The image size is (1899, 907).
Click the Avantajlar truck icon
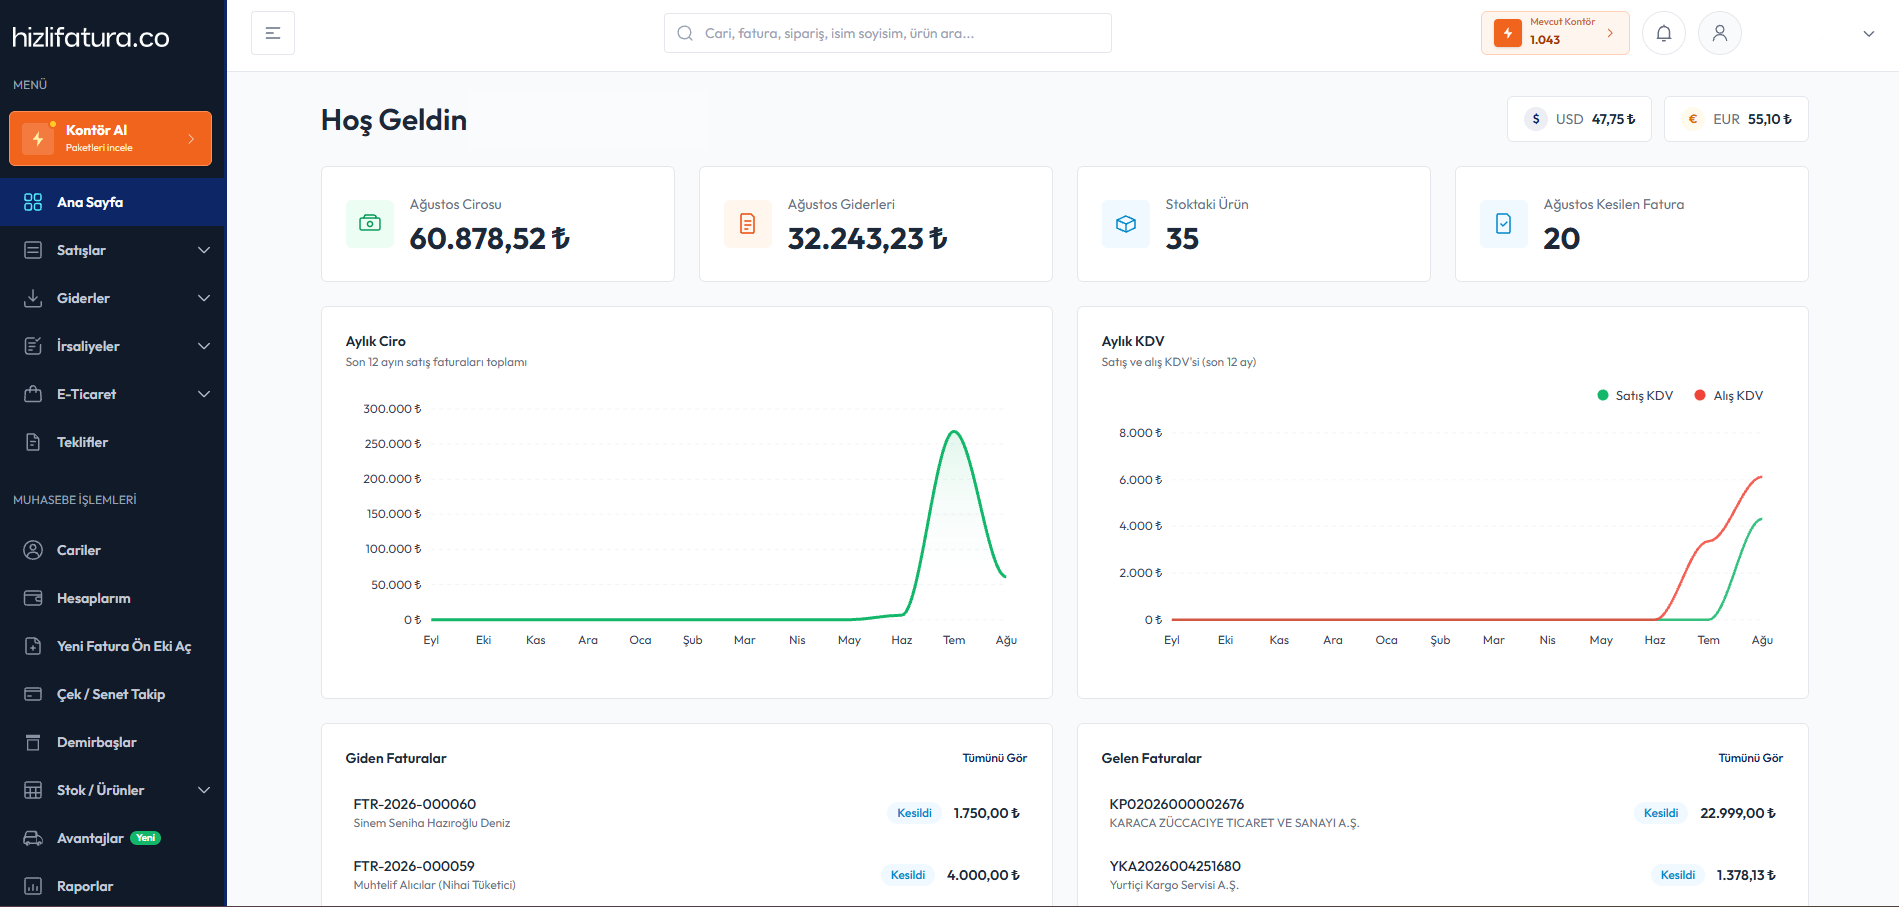point(33,838)
